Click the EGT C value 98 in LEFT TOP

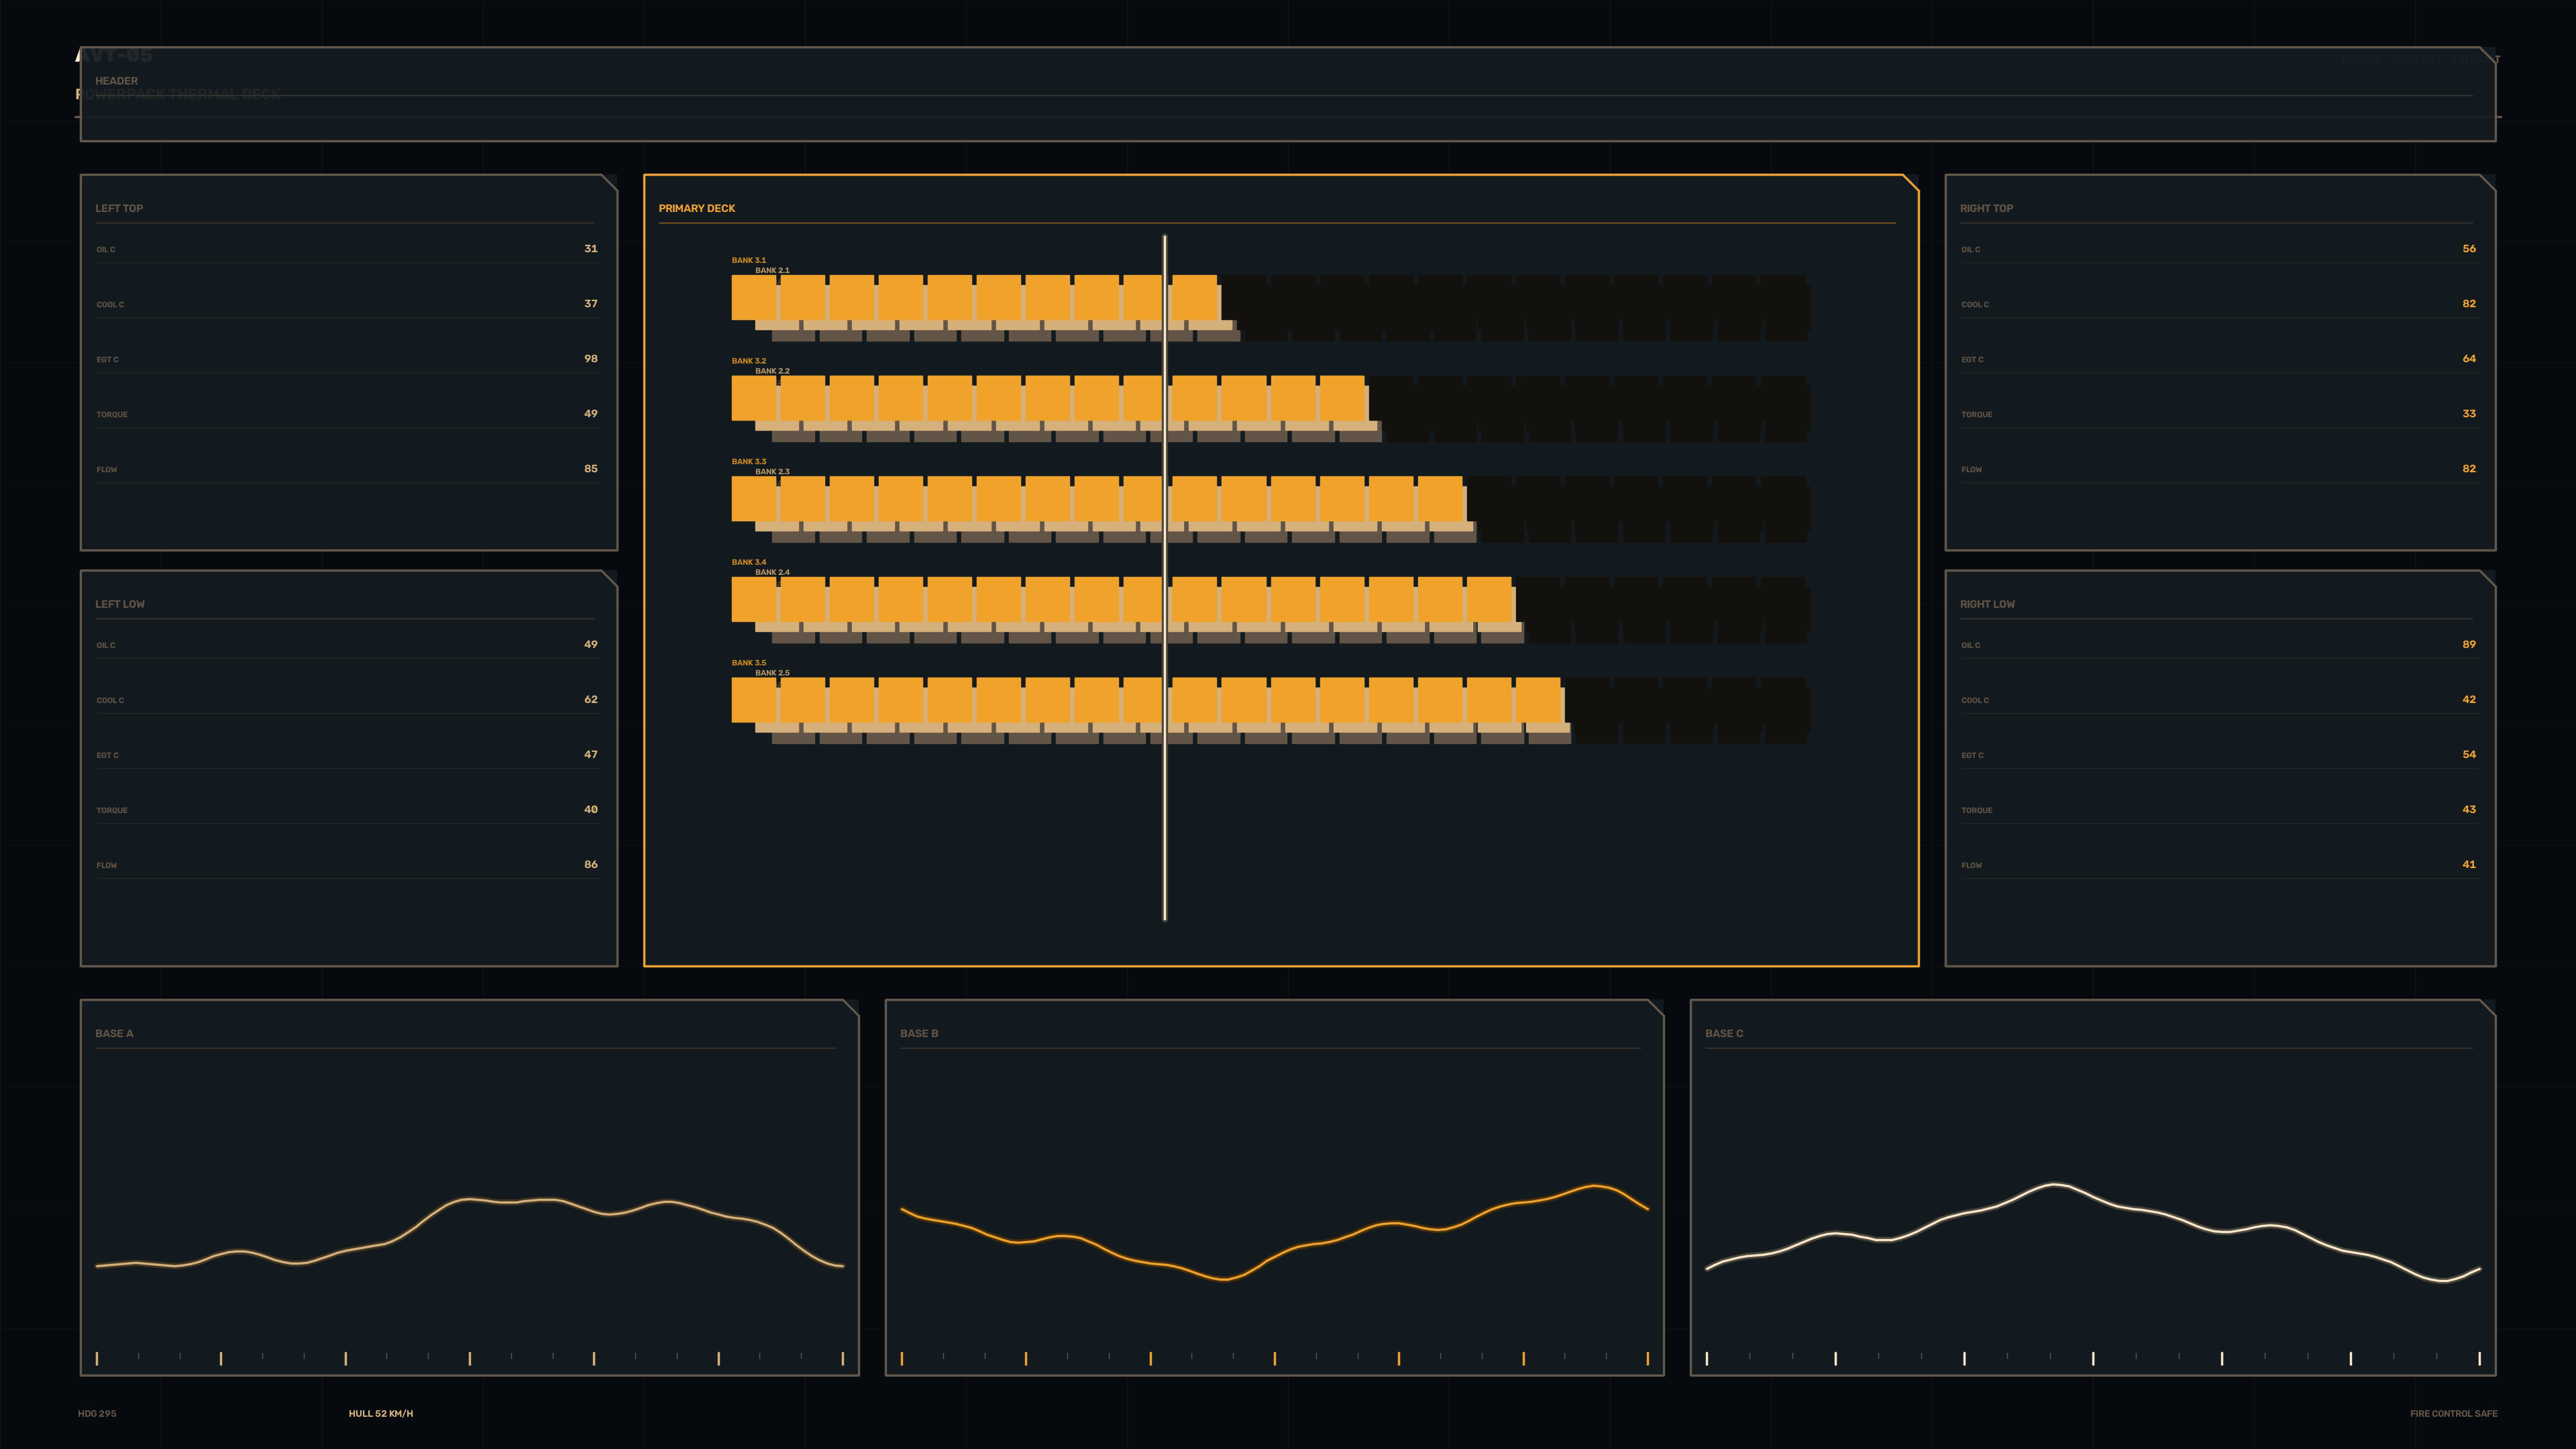click(x=590, y=358)
